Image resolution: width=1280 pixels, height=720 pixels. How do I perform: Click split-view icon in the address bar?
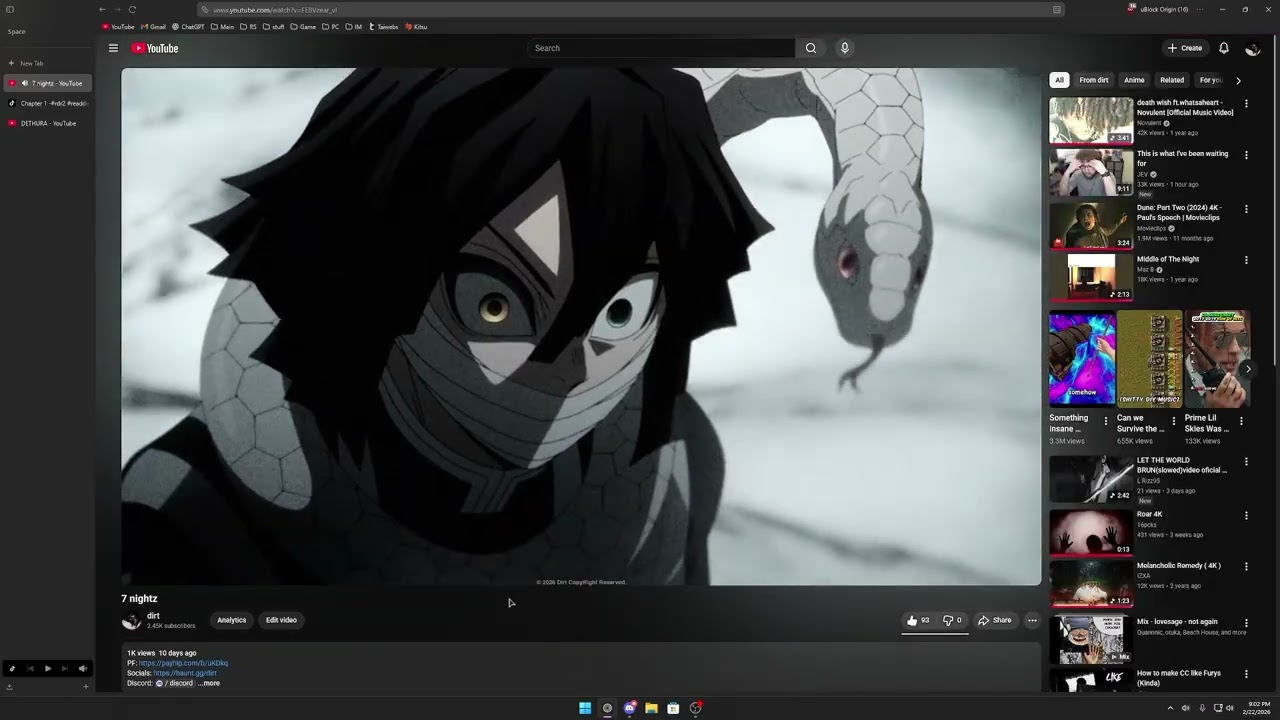coord(1057,10)
